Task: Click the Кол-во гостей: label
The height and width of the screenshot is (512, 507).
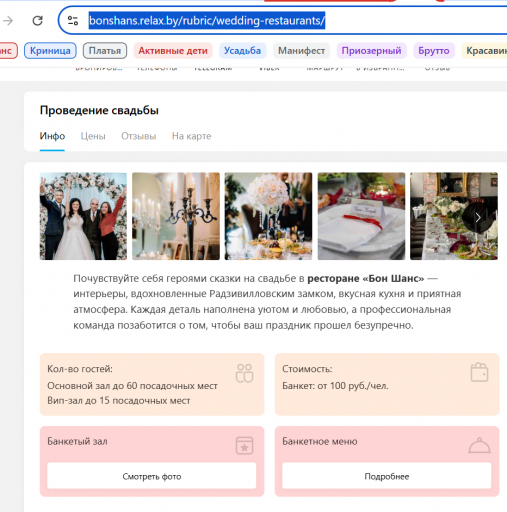Action: [80, 369]
